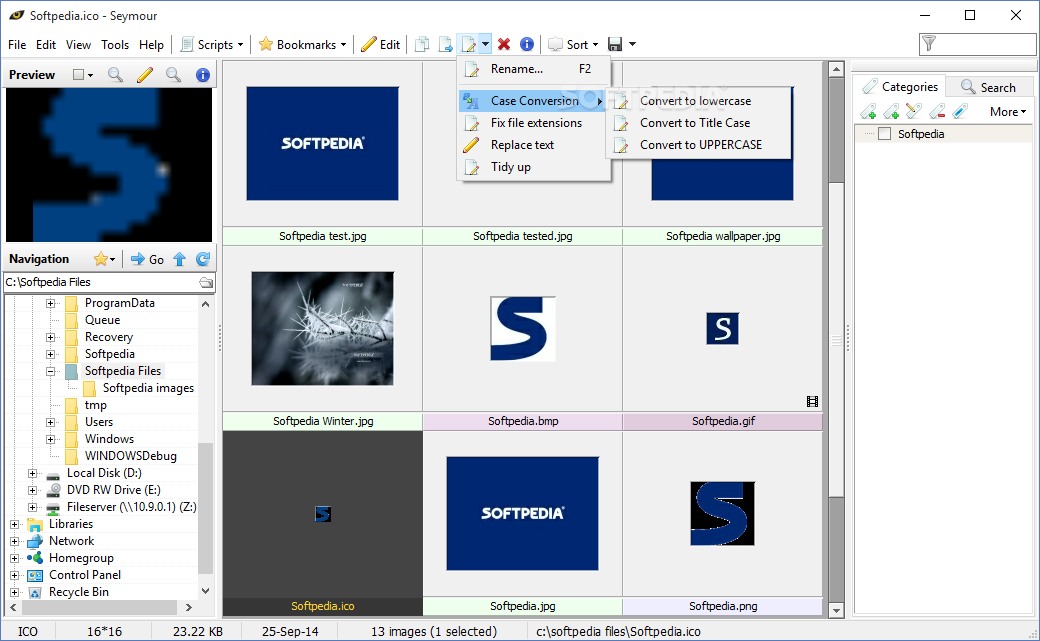This screenshot has width=1040, height=641.
Task: Choose Fix file extensions
Action: (x=534, y=123)
